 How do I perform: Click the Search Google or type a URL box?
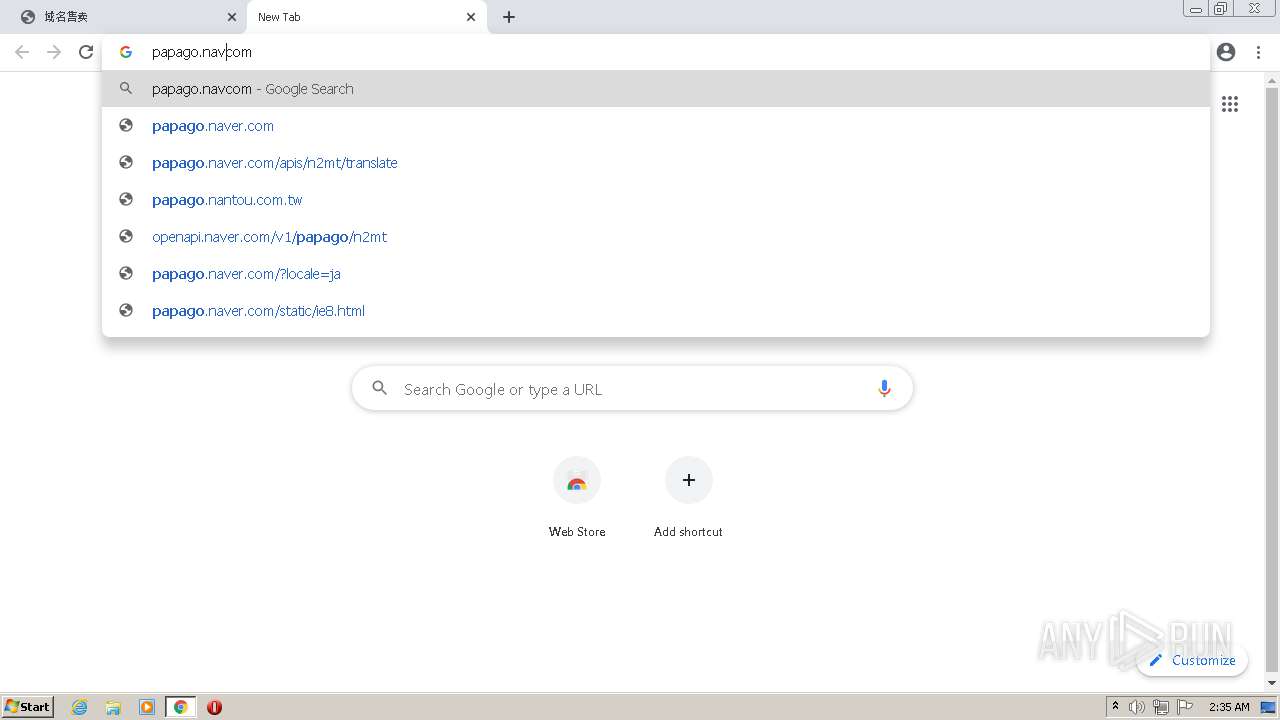coord(632,389)
